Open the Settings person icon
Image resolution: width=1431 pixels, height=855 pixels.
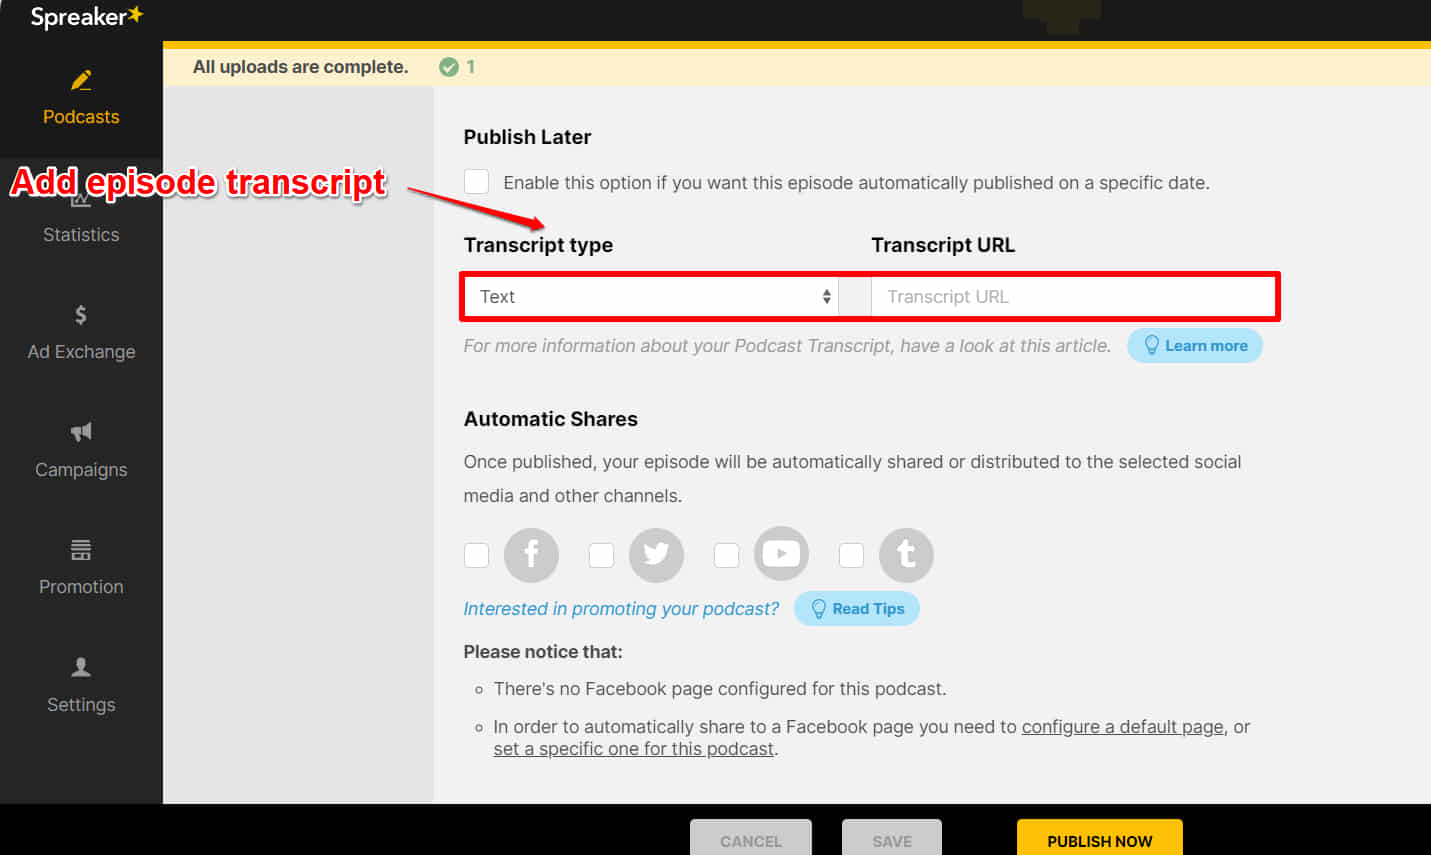pyautogui.click(x=81, y=667)
